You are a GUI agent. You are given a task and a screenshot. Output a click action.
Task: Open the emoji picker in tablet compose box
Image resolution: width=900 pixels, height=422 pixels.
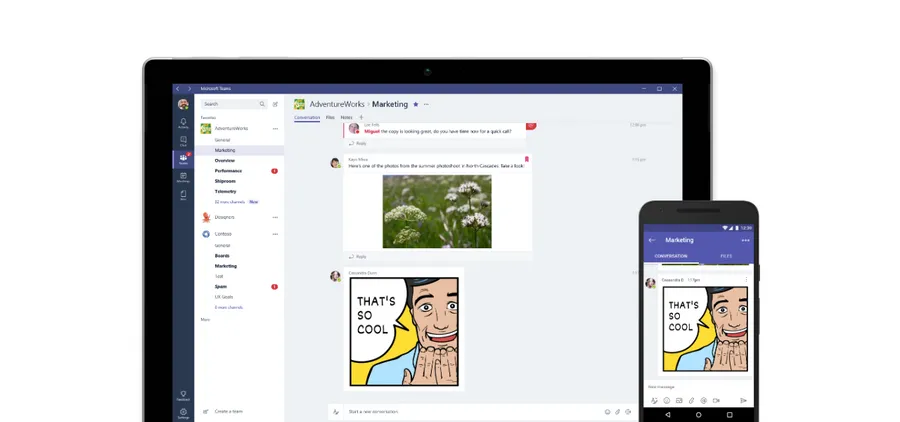click(x=607, y=412)
